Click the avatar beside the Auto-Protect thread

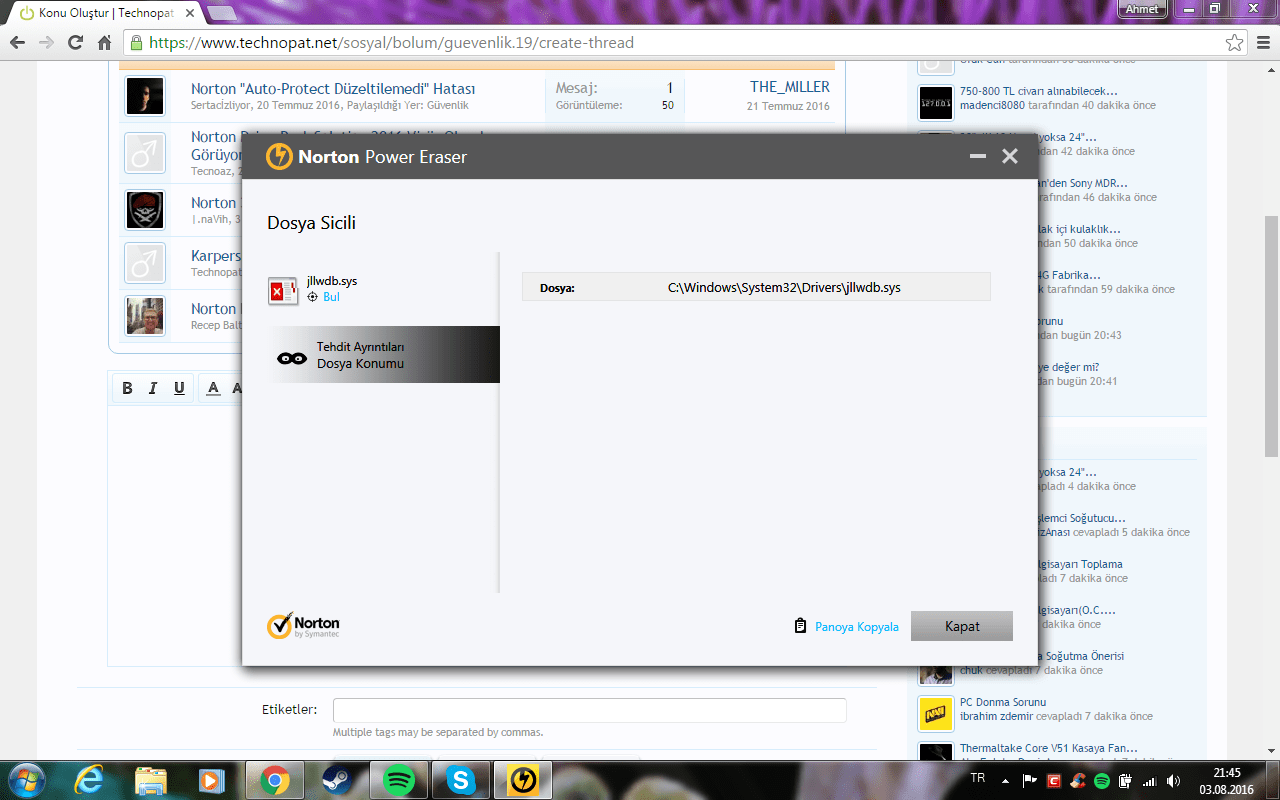[145, 96]
